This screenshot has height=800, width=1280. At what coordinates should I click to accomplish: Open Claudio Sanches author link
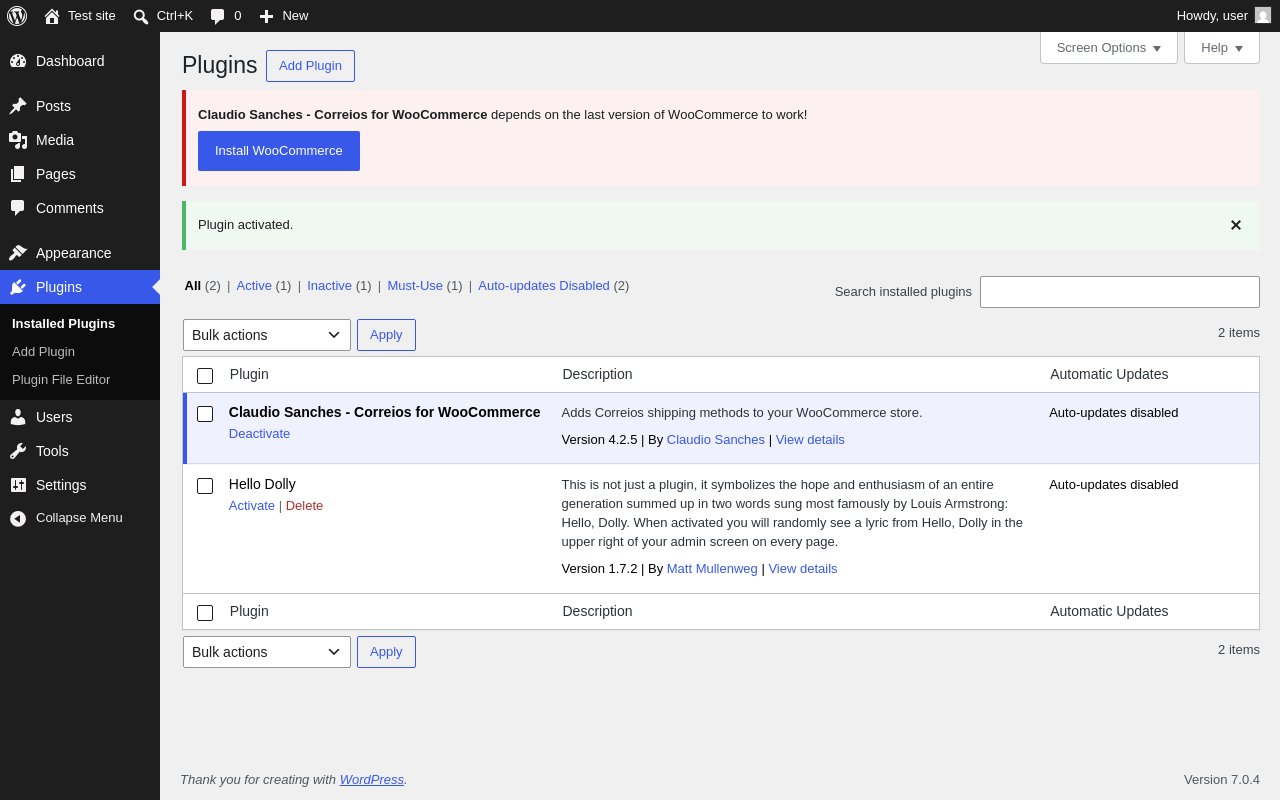(716, 440)
